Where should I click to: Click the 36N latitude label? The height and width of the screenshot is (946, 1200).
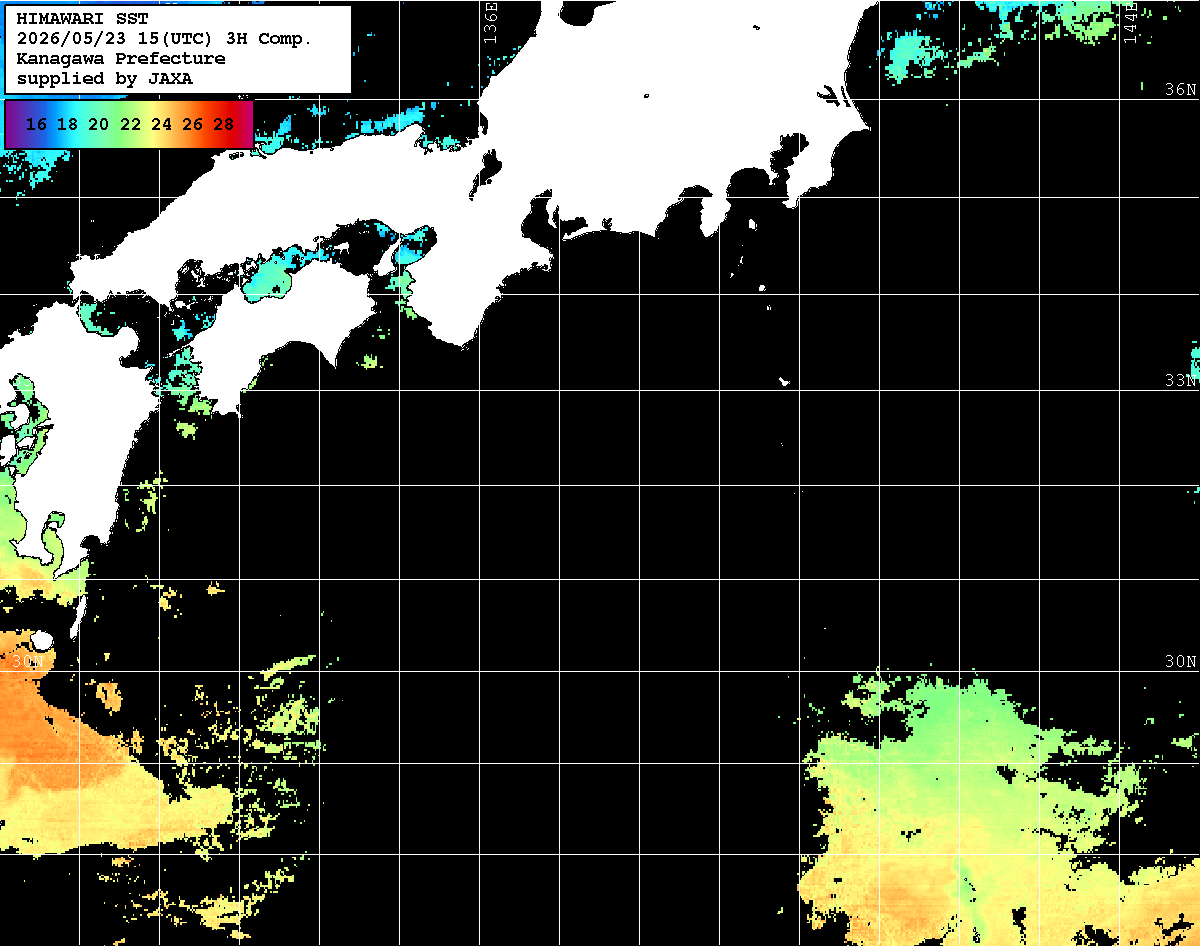coord(1180,89)
